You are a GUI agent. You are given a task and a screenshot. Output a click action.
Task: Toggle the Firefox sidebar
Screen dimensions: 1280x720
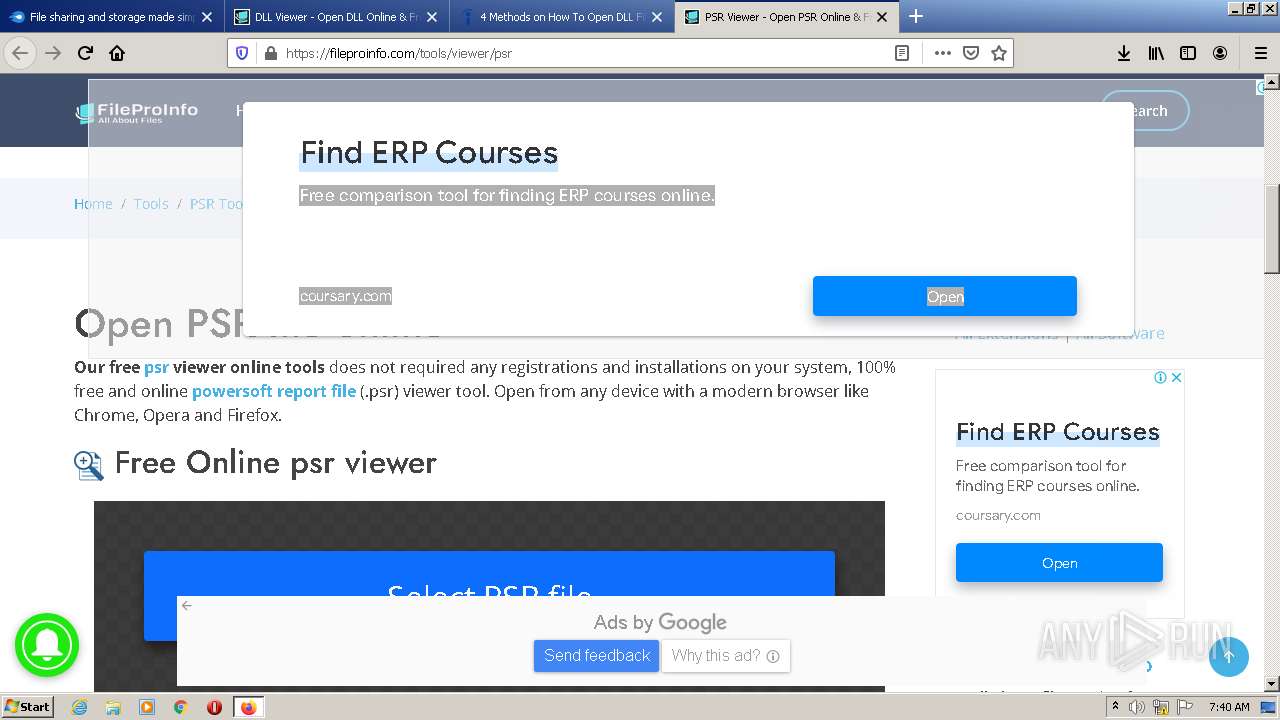click(x=1188, y=53)
